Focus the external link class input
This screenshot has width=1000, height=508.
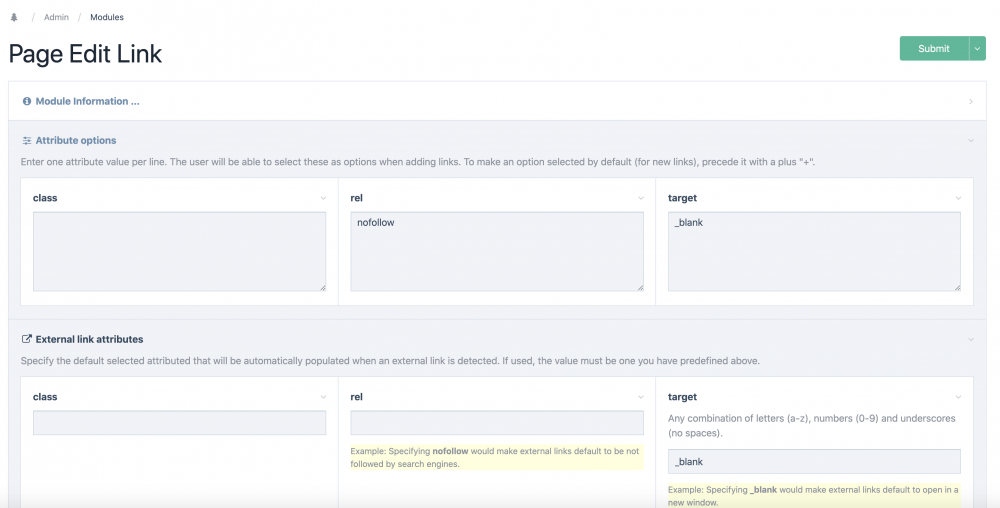point(179,423)
